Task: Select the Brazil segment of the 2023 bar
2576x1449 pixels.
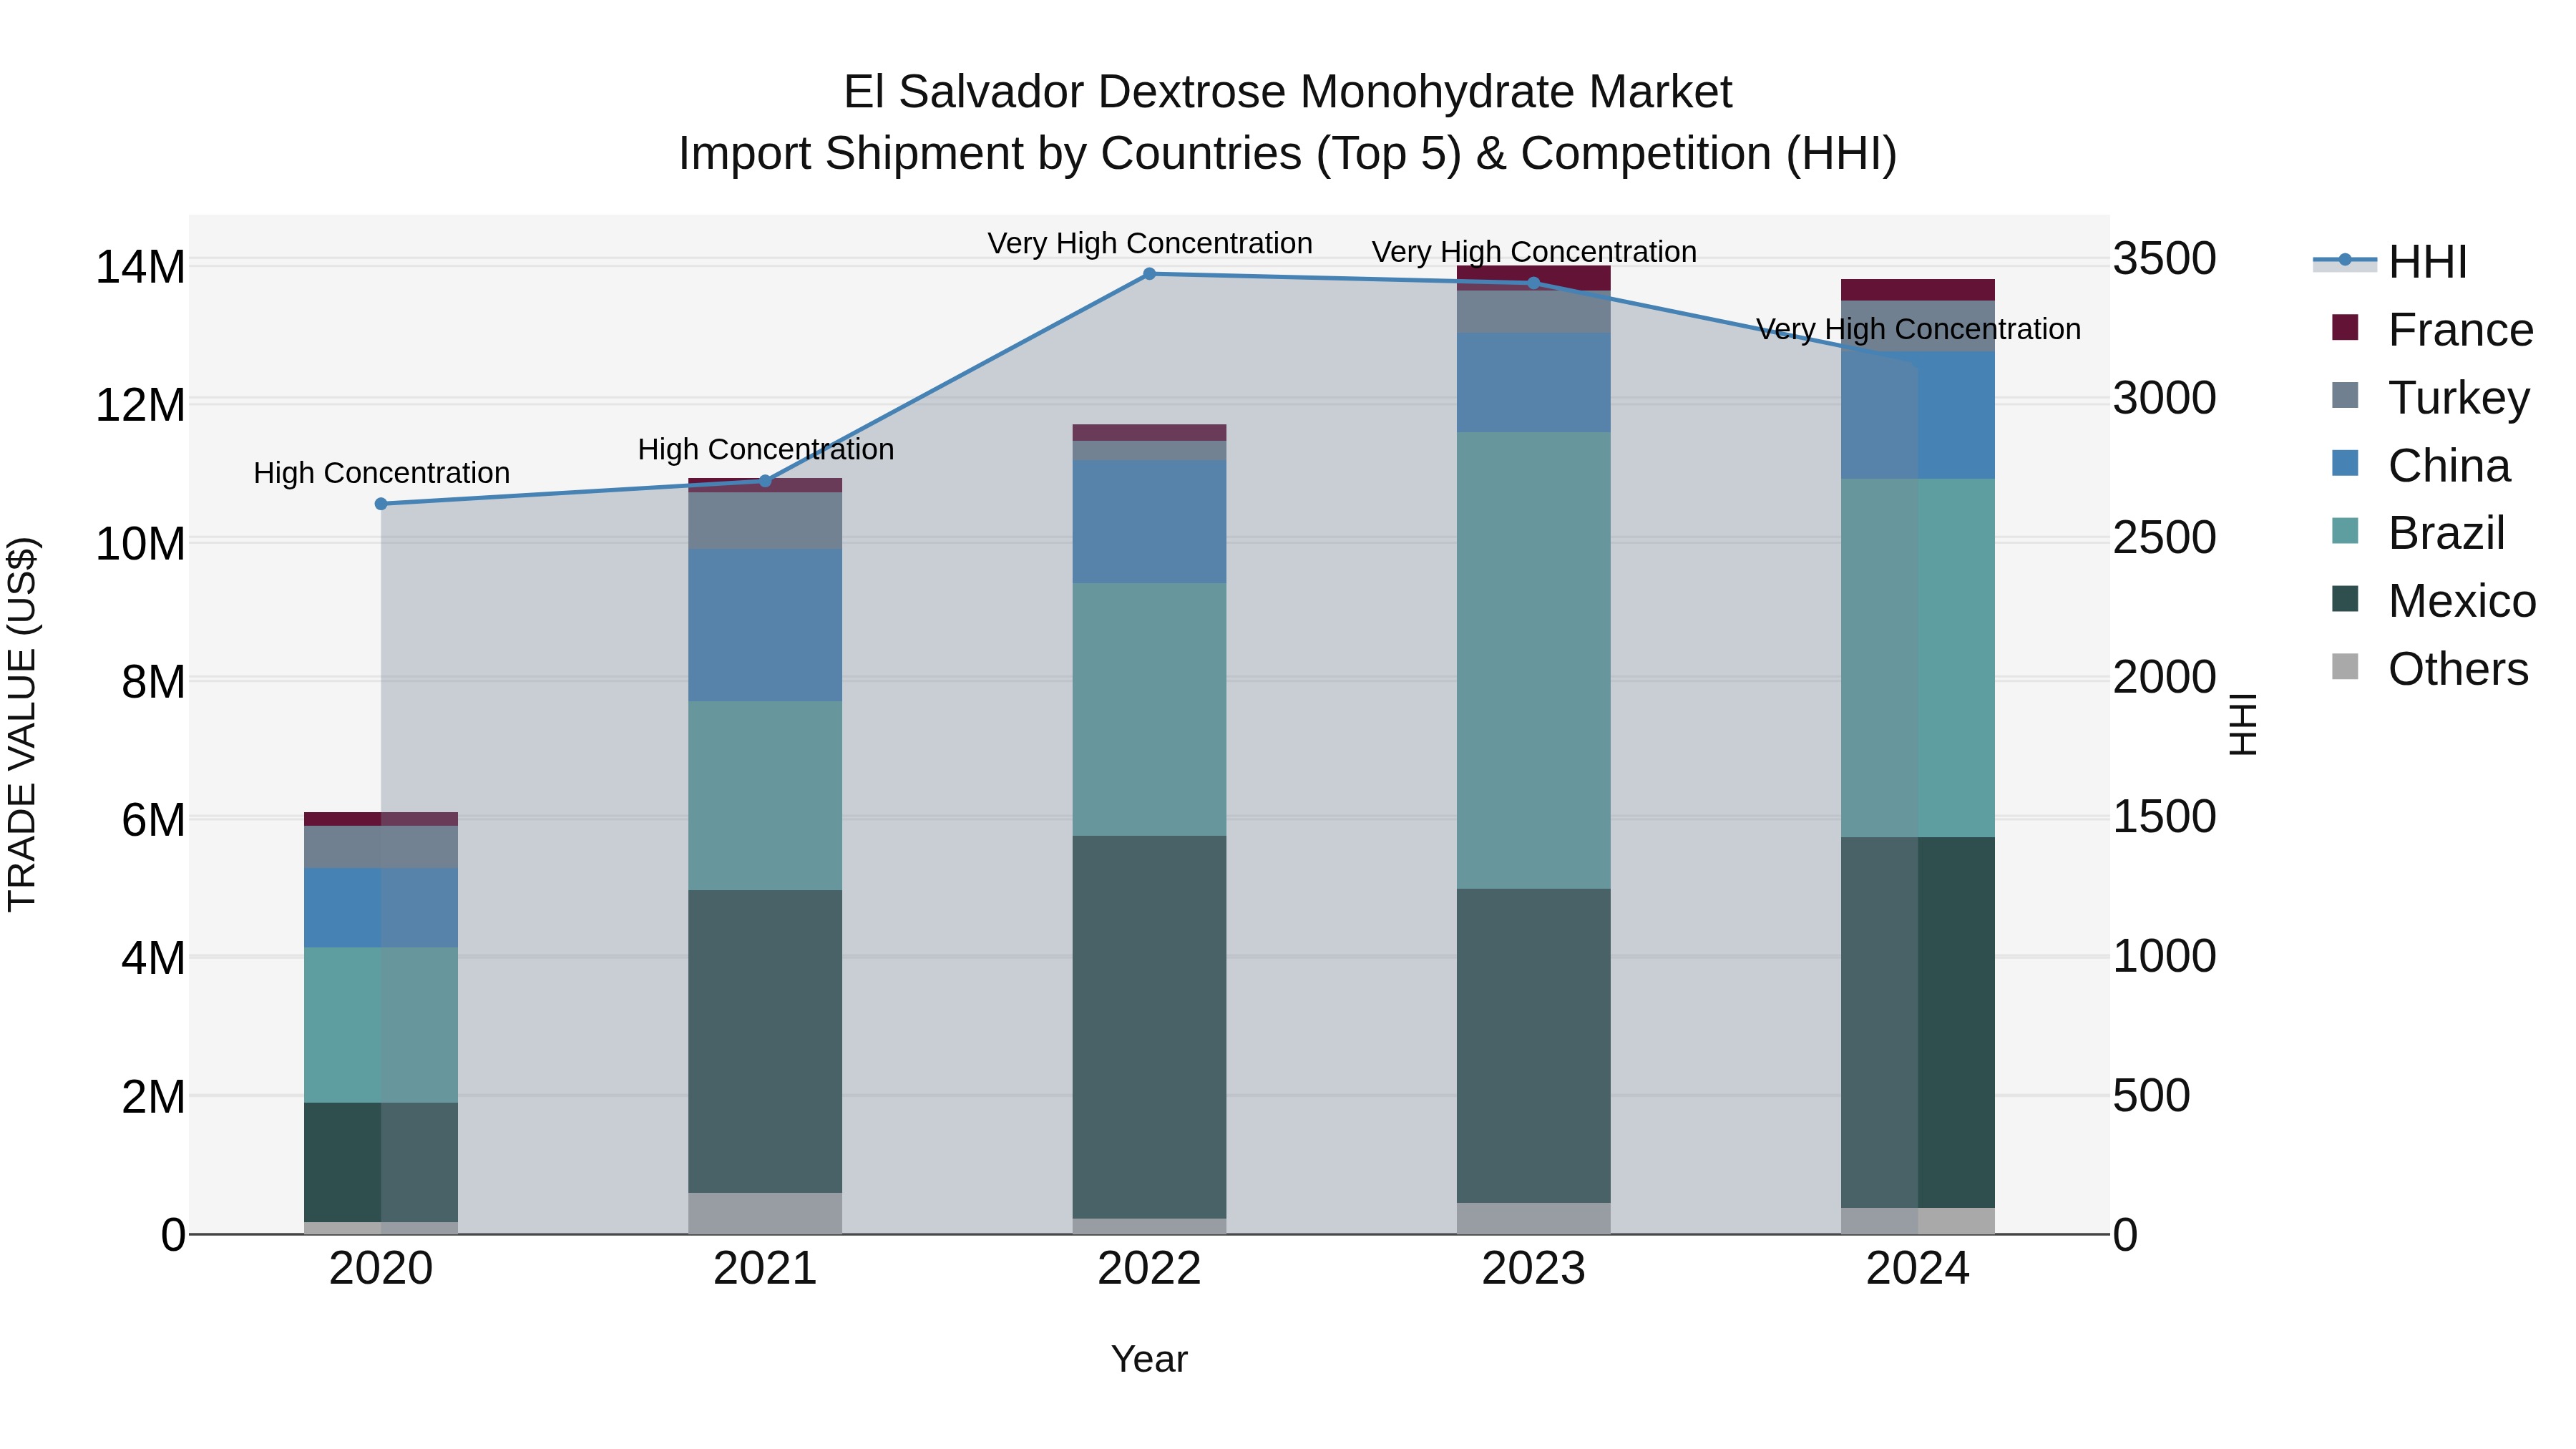Action: (1534, 660)
